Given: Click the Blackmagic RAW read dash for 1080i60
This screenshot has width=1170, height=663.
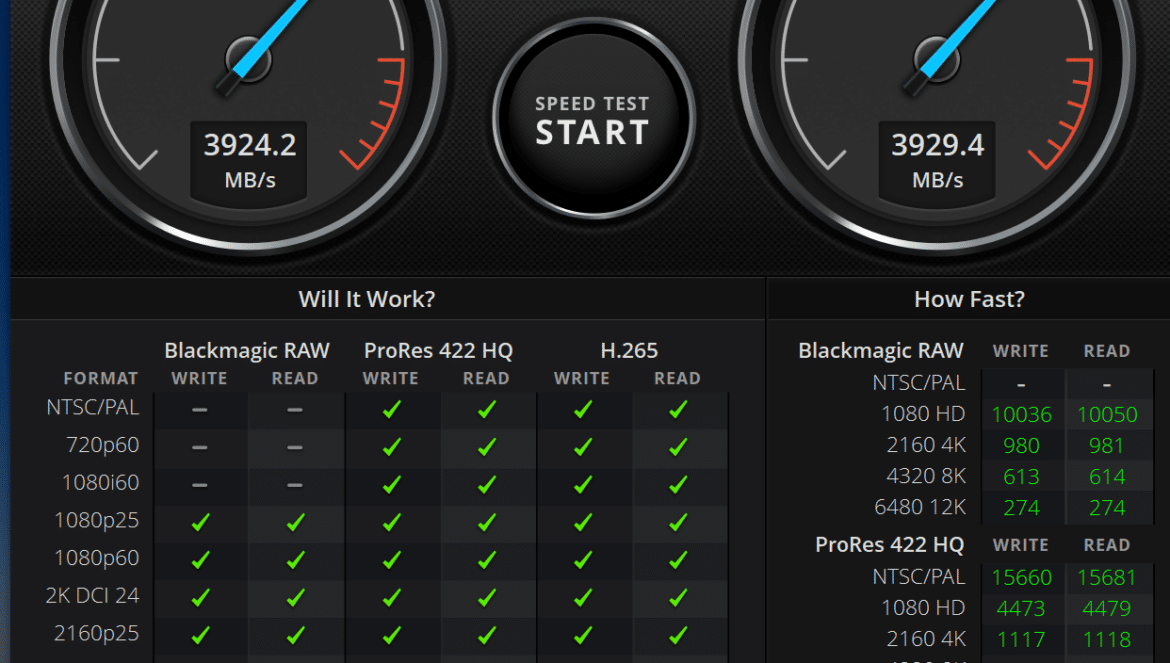Looking at the screenshot, I should coord(295,485).
